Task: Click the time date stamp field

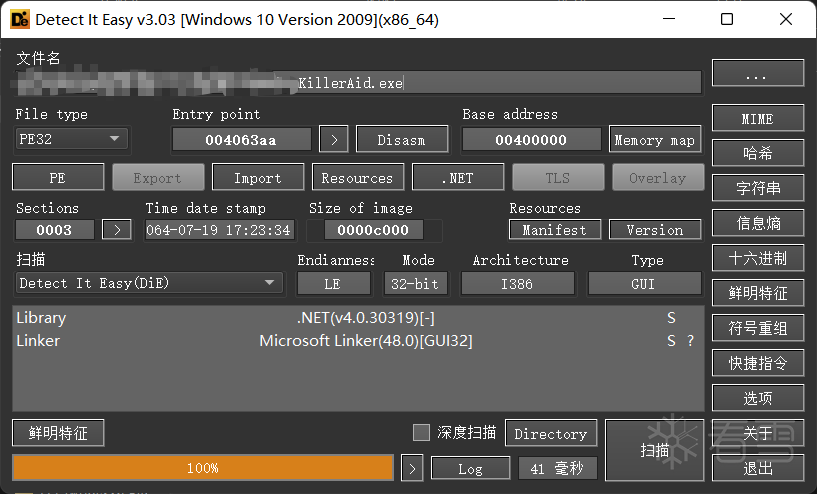Action: [219, 230]
